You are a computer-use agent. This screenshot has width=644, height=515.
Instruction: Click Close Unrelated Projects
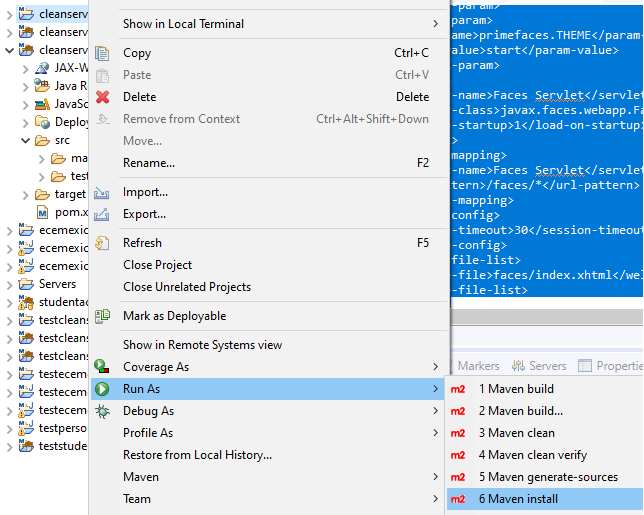[x=187, y=287]
